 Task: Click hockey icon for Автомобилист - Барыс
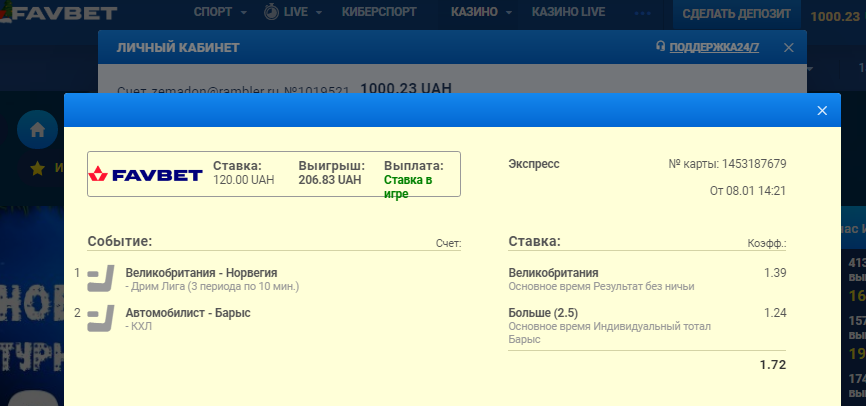click(101, 319)
